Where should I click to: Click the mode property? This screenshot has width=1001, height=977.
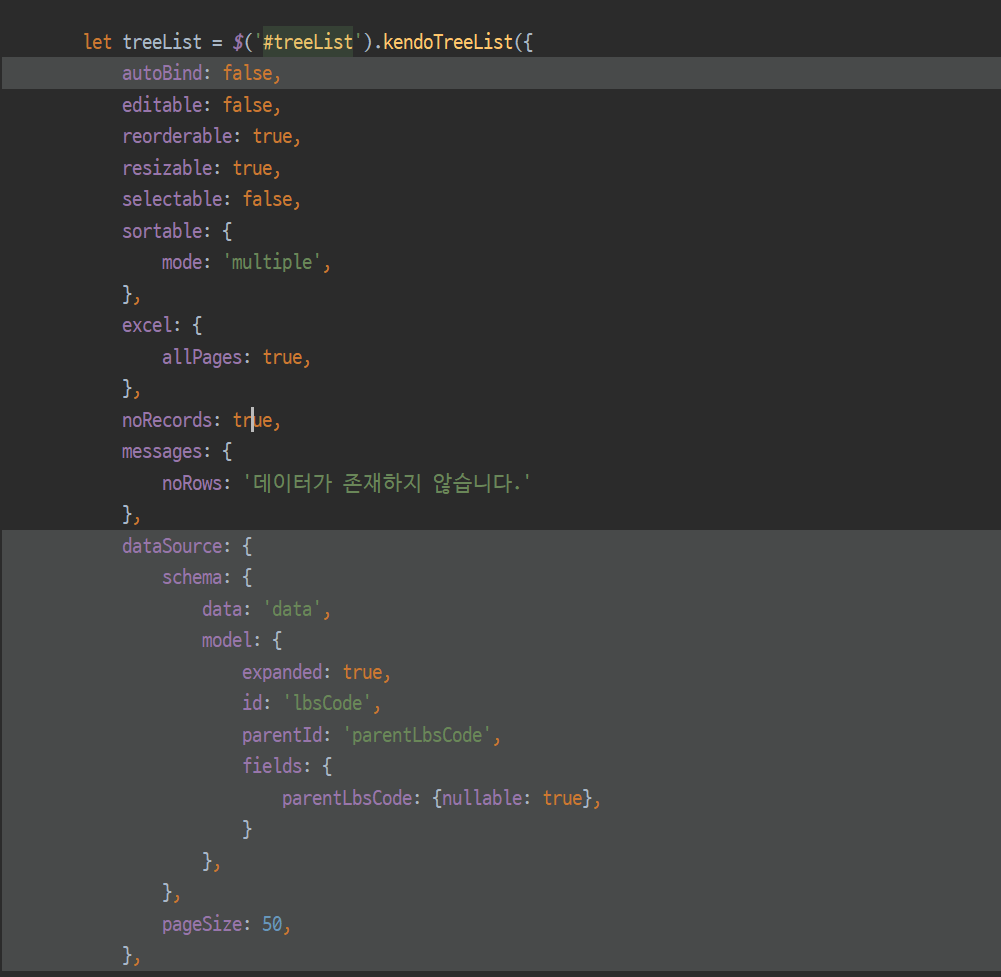(183, 262)
